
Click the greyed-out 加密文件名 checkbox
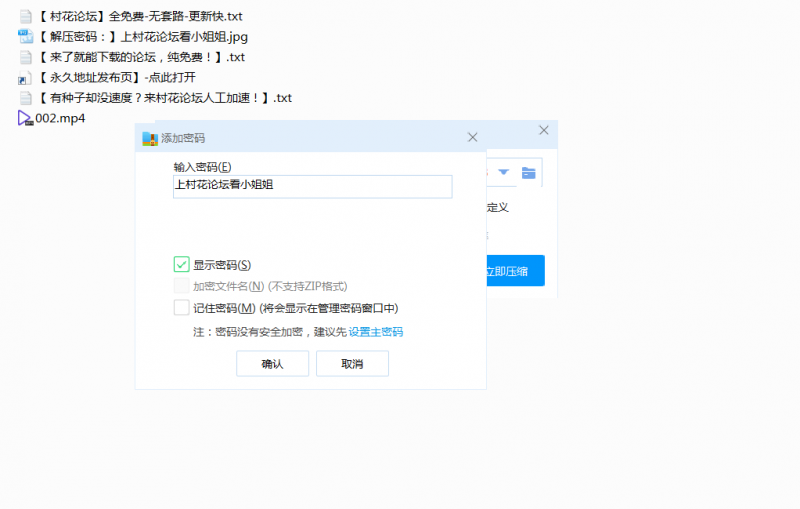pyautogui.click(x=181, y=286)
